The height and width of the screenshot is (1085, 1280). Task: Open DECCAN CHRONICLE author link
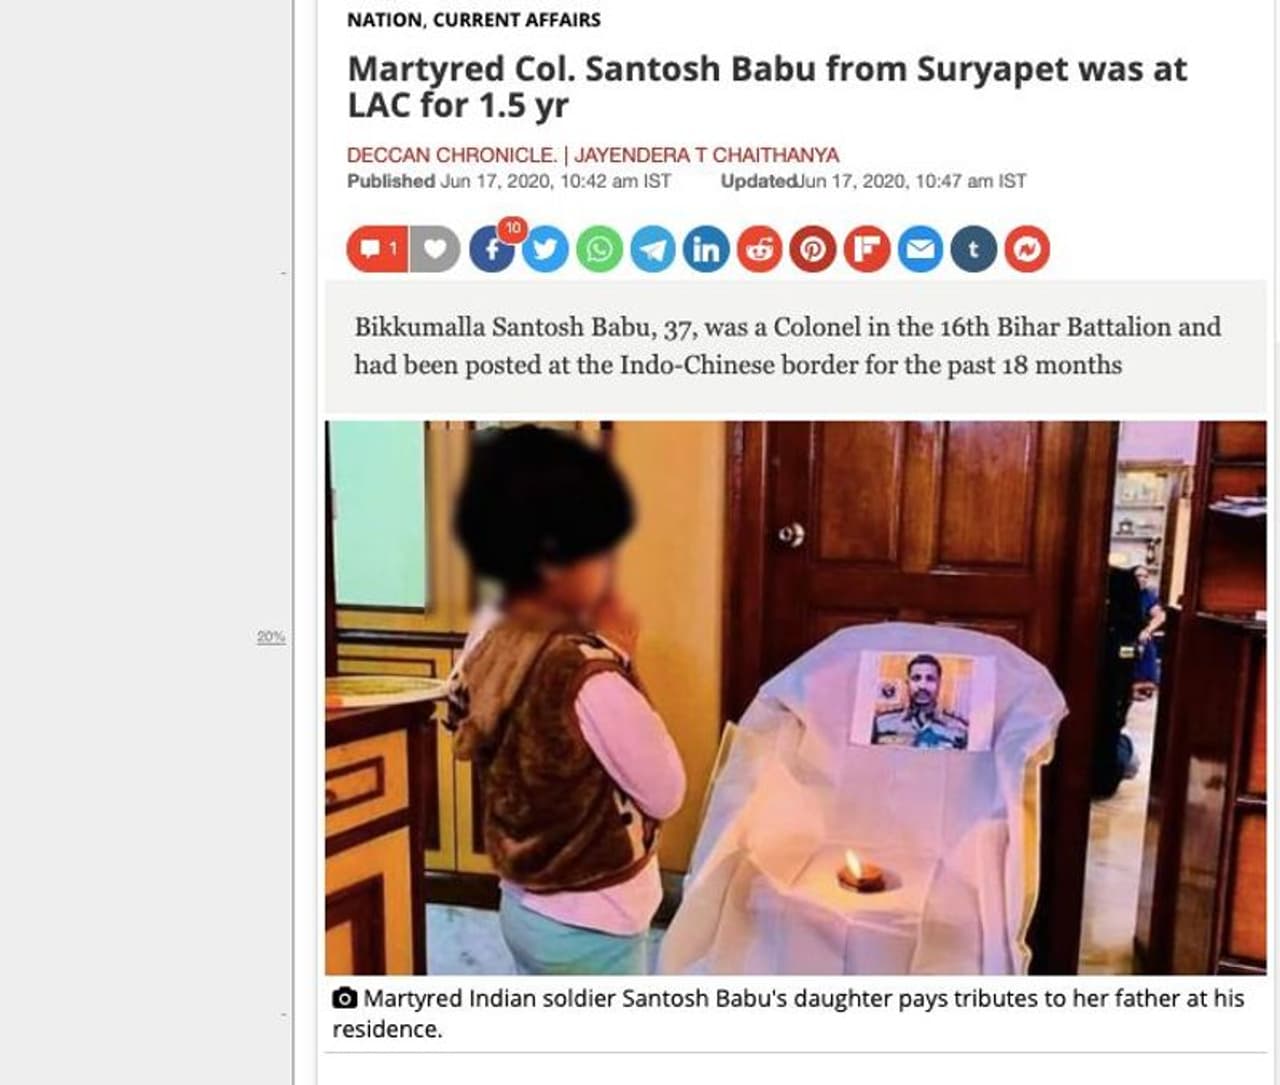pyautogui.click(x=452, y=155)
